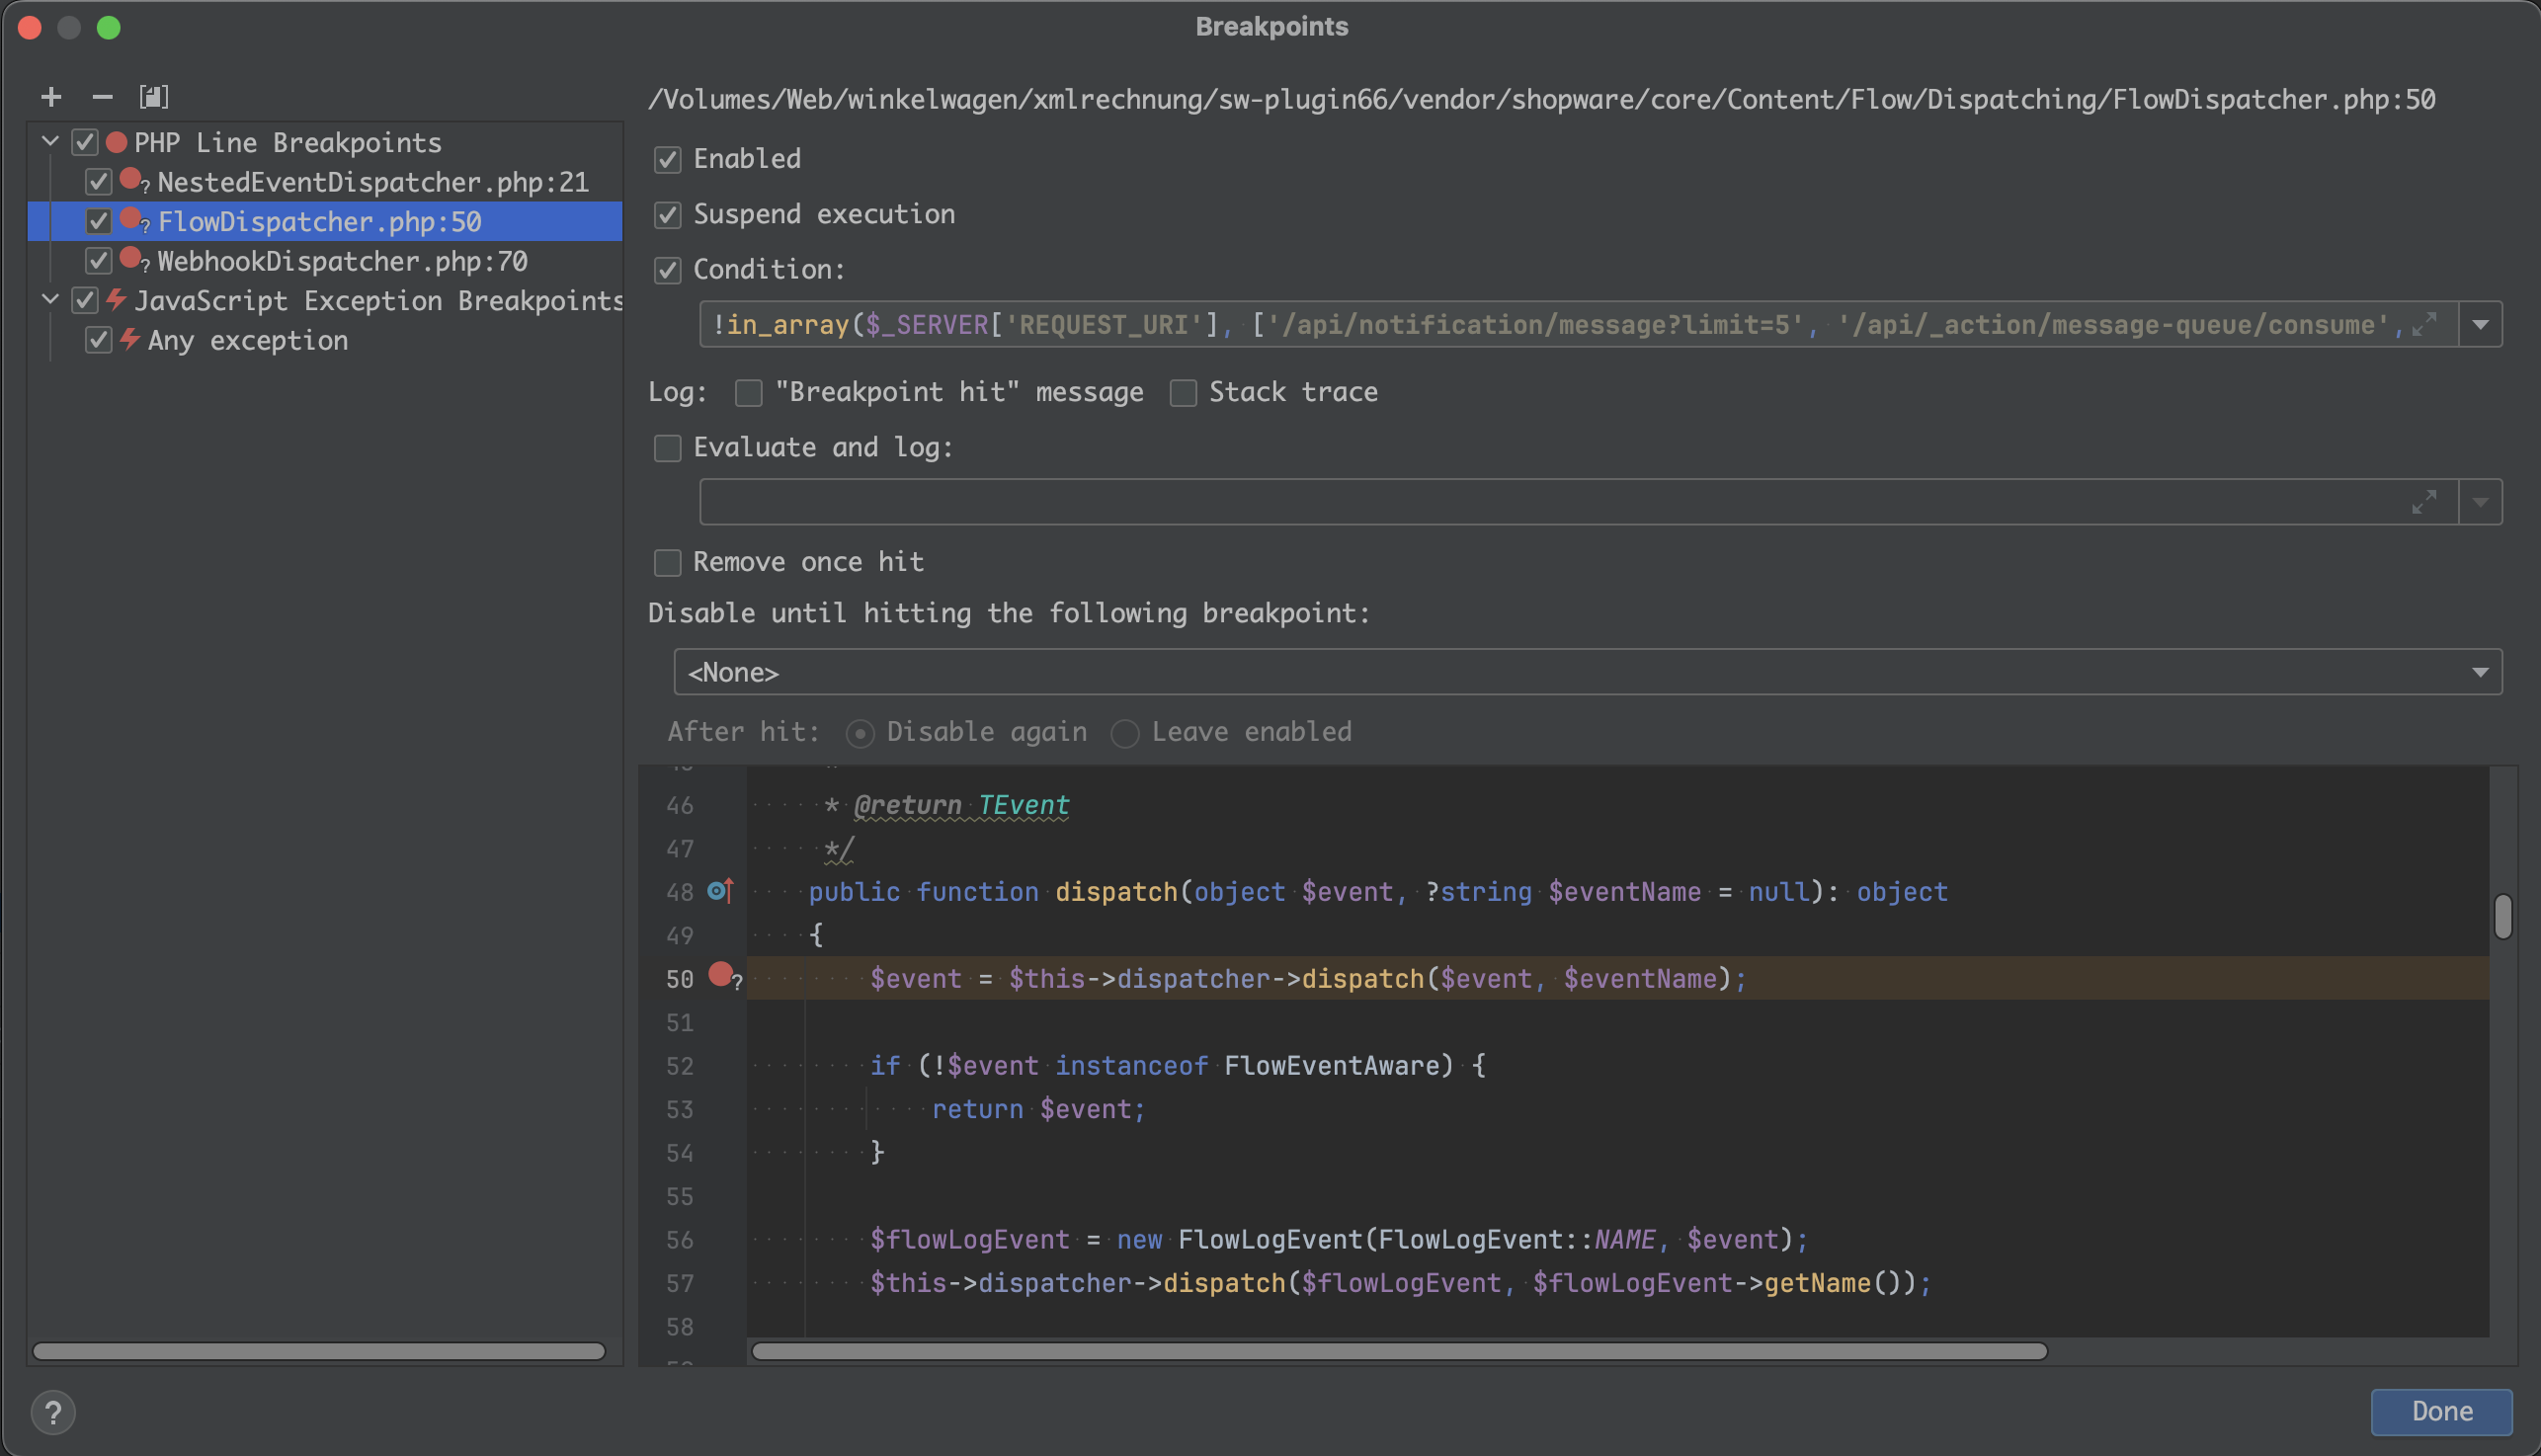Click "return $event;" on line 53

tap(1038, 1109)
